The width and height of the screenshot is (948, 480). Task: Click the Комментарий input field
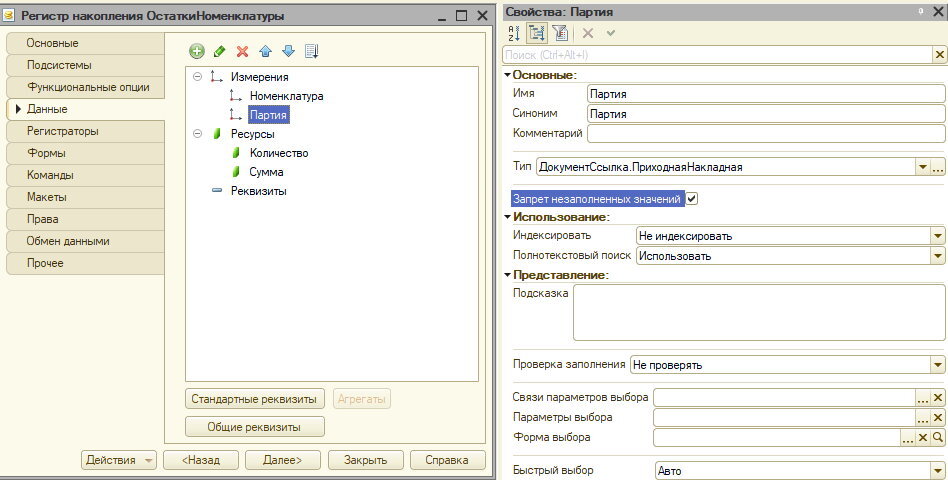[766, 133]
